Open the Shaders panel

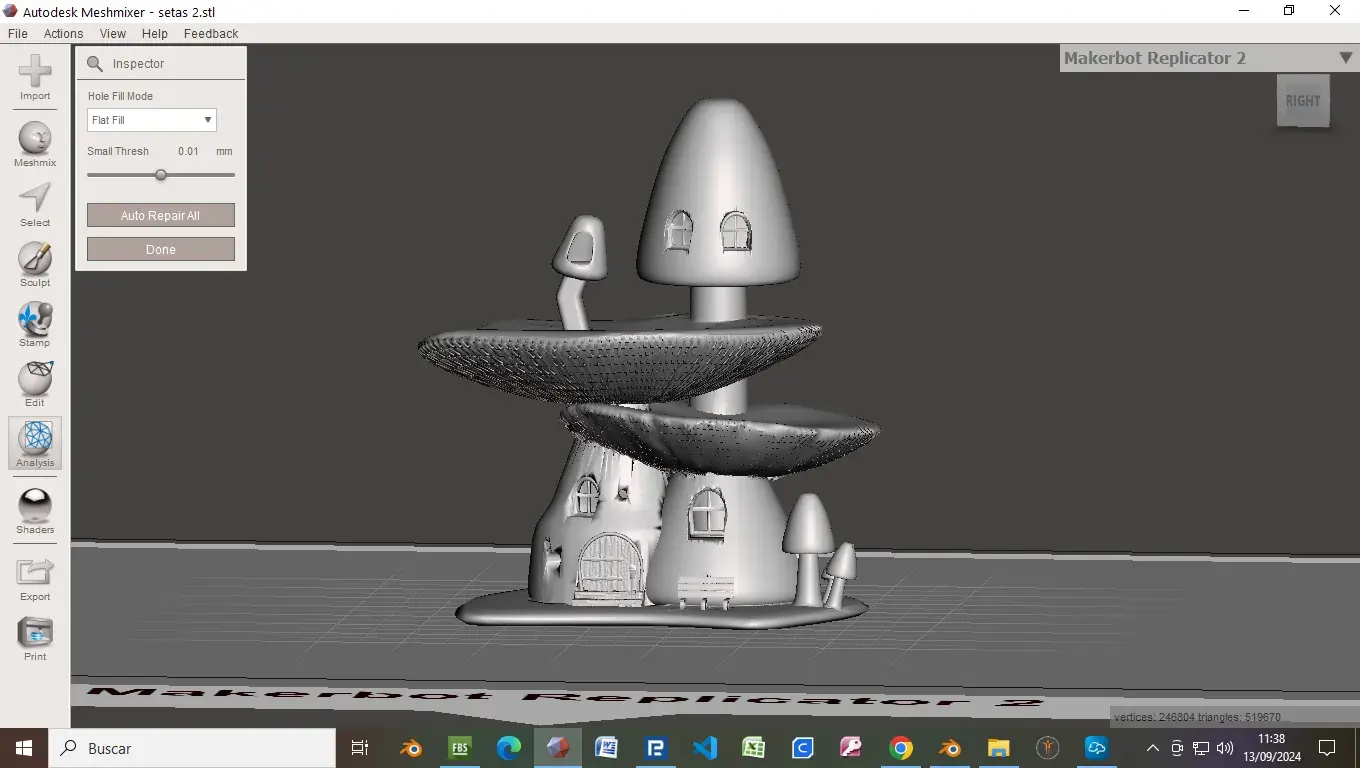pos(35,511)
